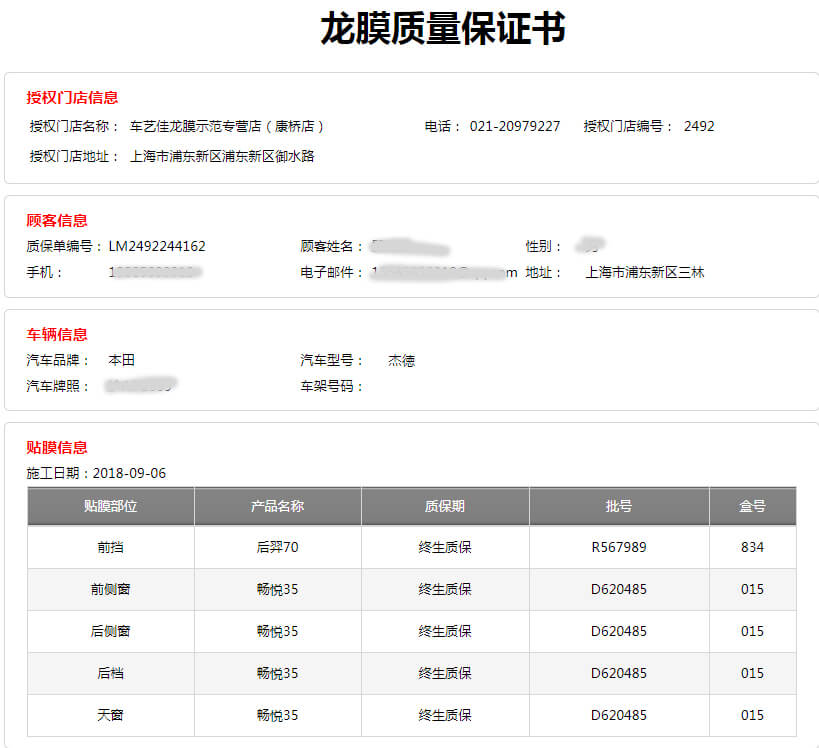Viewport: 819px width, 748px height.
Task: Click the 批号 column header
Action: (x=618, y=506)
